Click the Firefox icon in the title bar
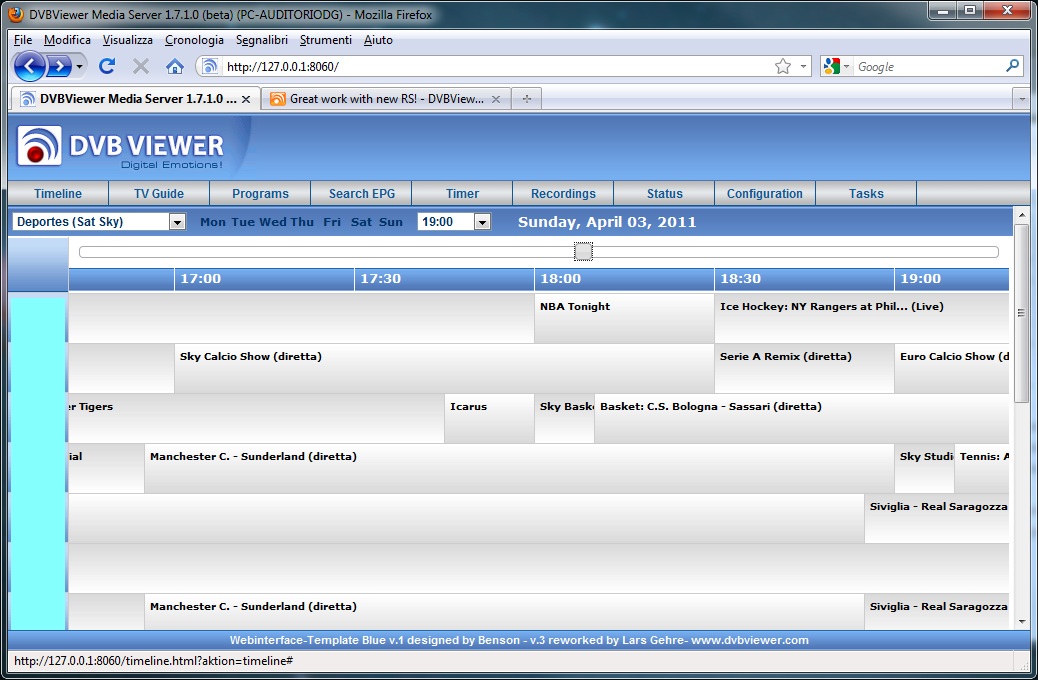 16,14
